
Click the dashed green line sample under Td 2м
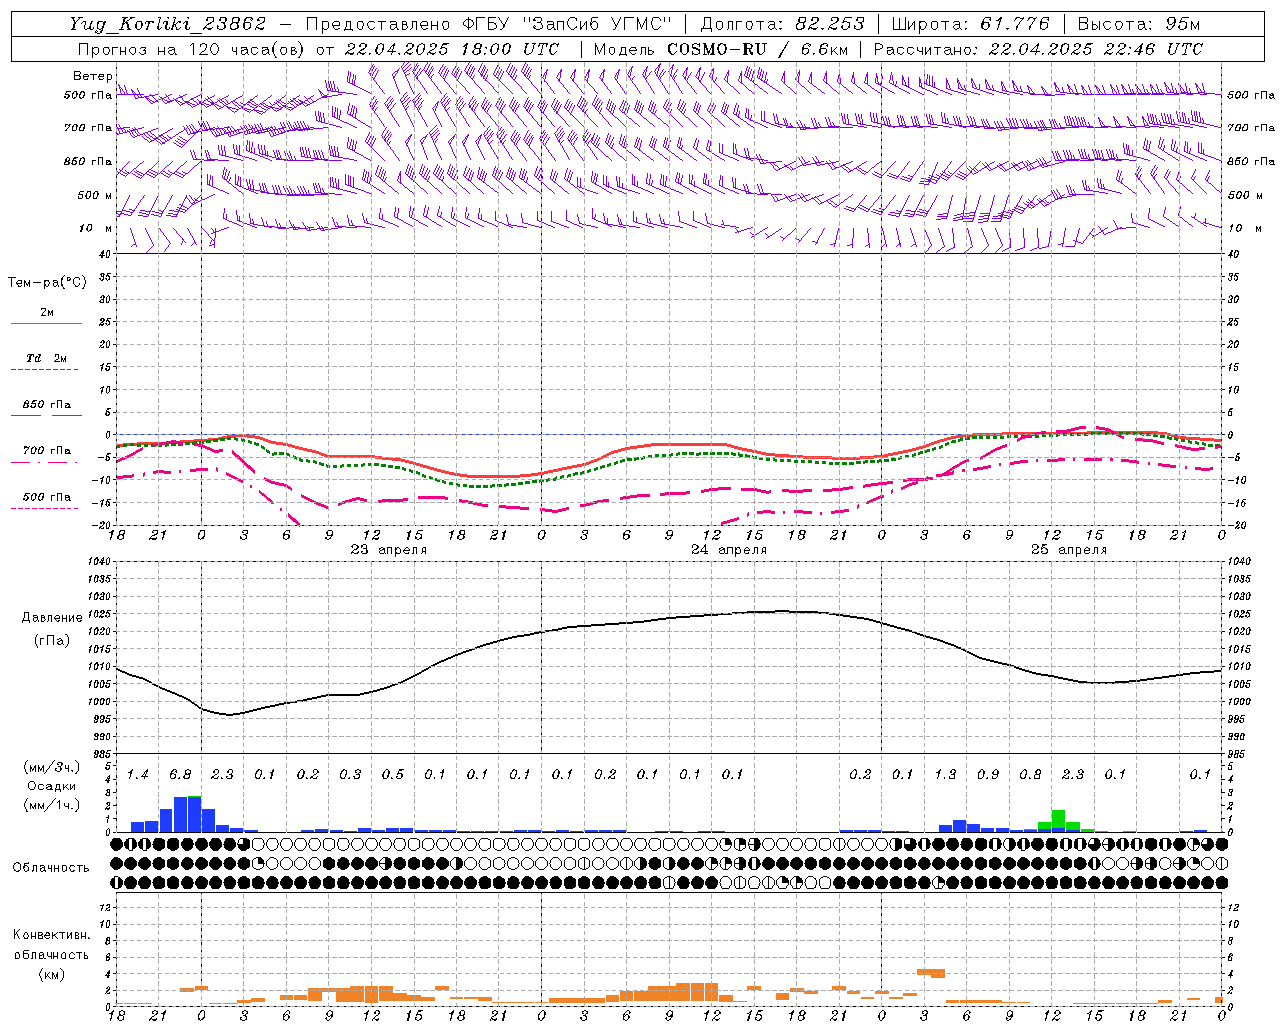46,369
